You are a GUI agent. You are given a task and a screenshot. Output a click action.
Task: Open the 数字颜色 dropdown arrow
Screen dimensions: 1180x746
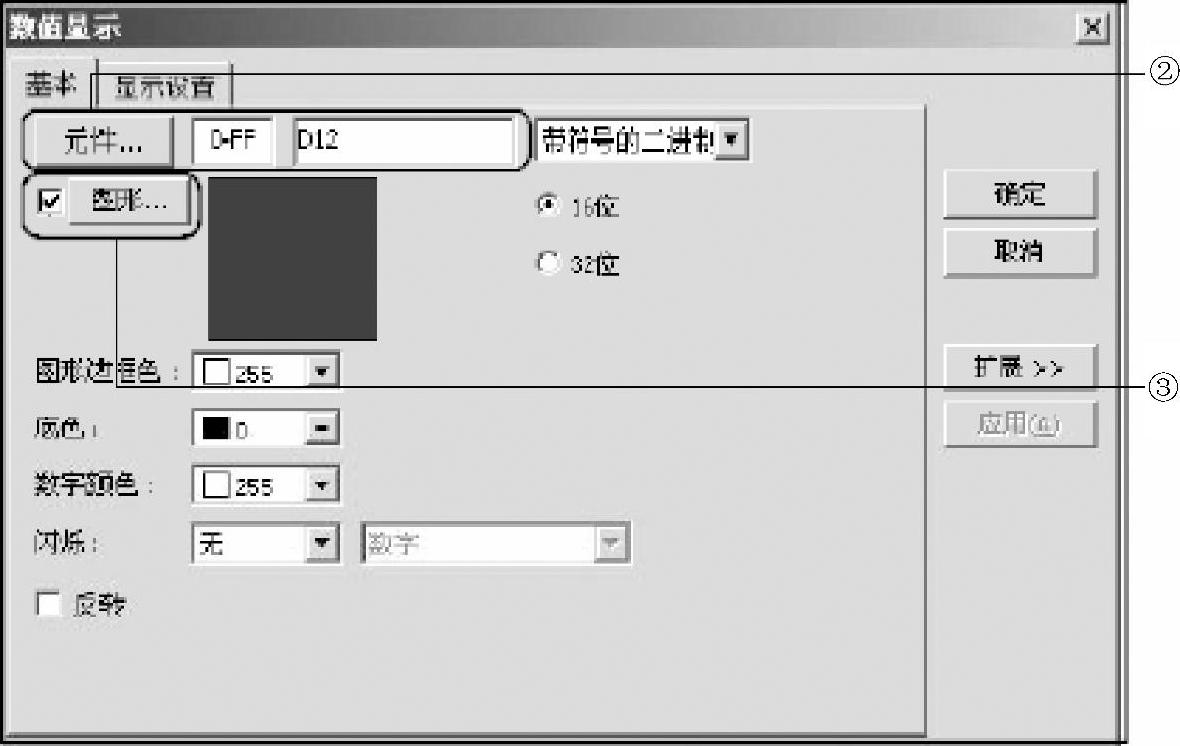coord(321,485)
